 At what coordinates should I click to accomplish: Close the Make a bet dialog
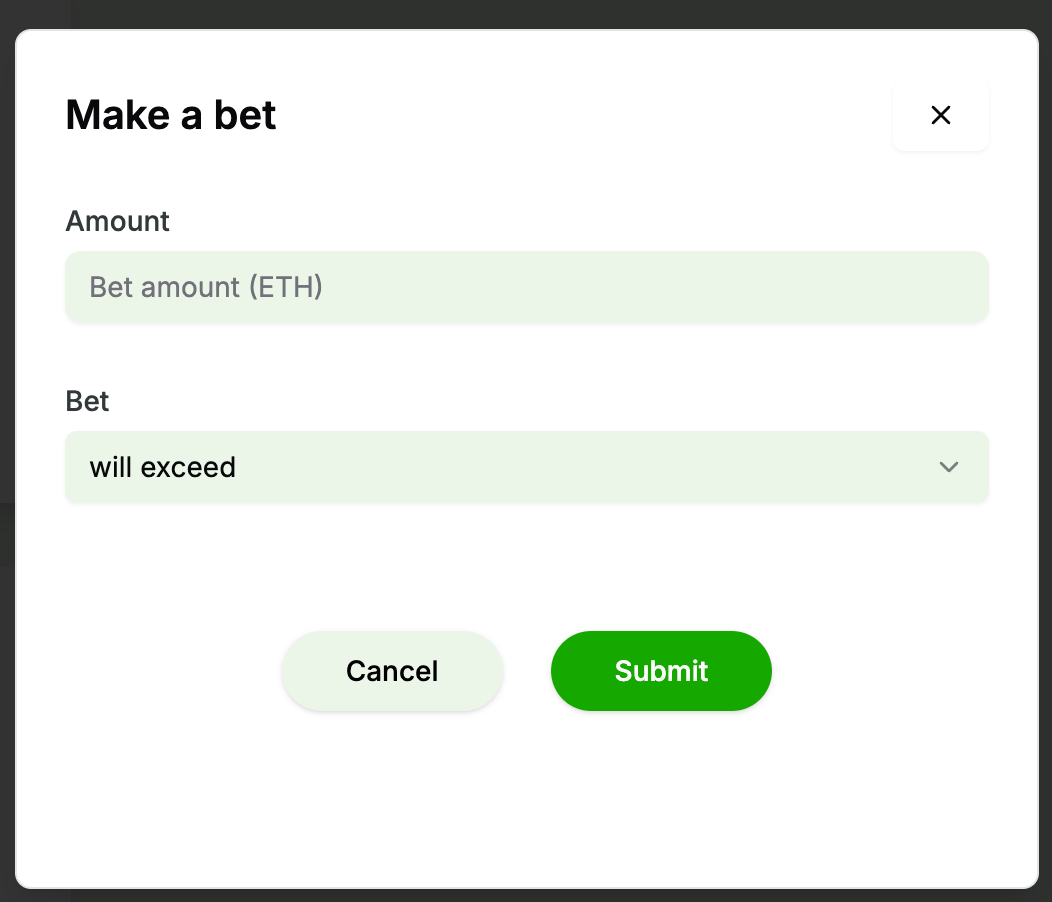tap(941, 115)
